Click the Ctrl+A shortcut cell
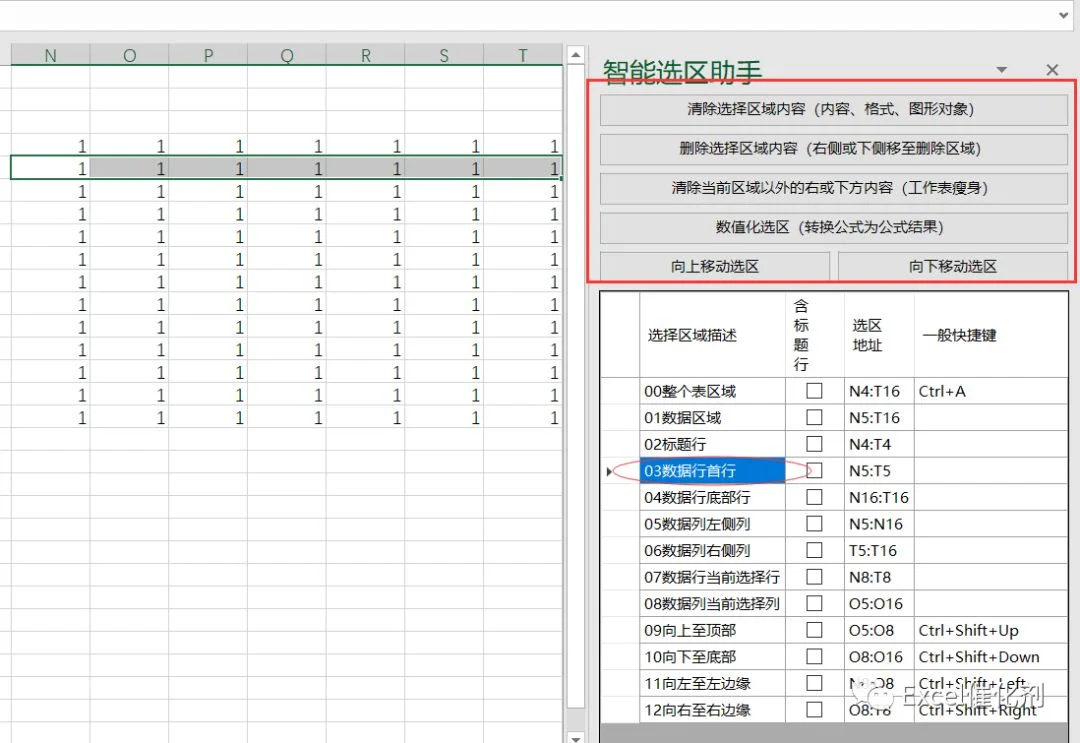 991,391
